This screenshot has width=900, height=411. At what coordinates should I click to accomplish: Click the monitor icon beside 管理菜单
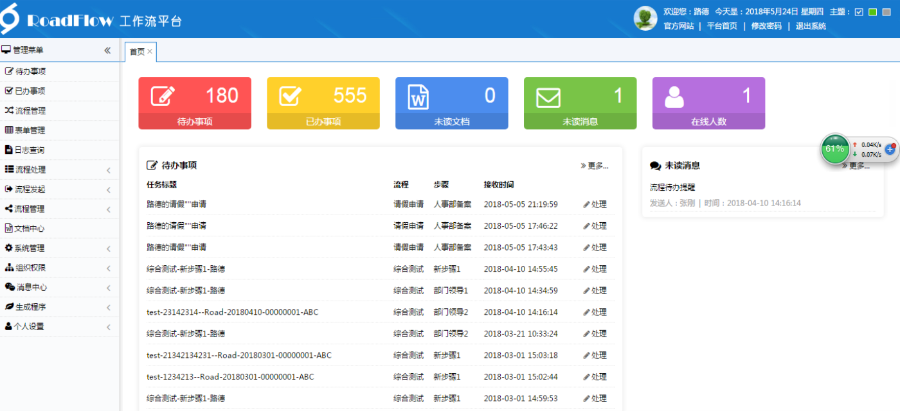click(x=6, y=50)
